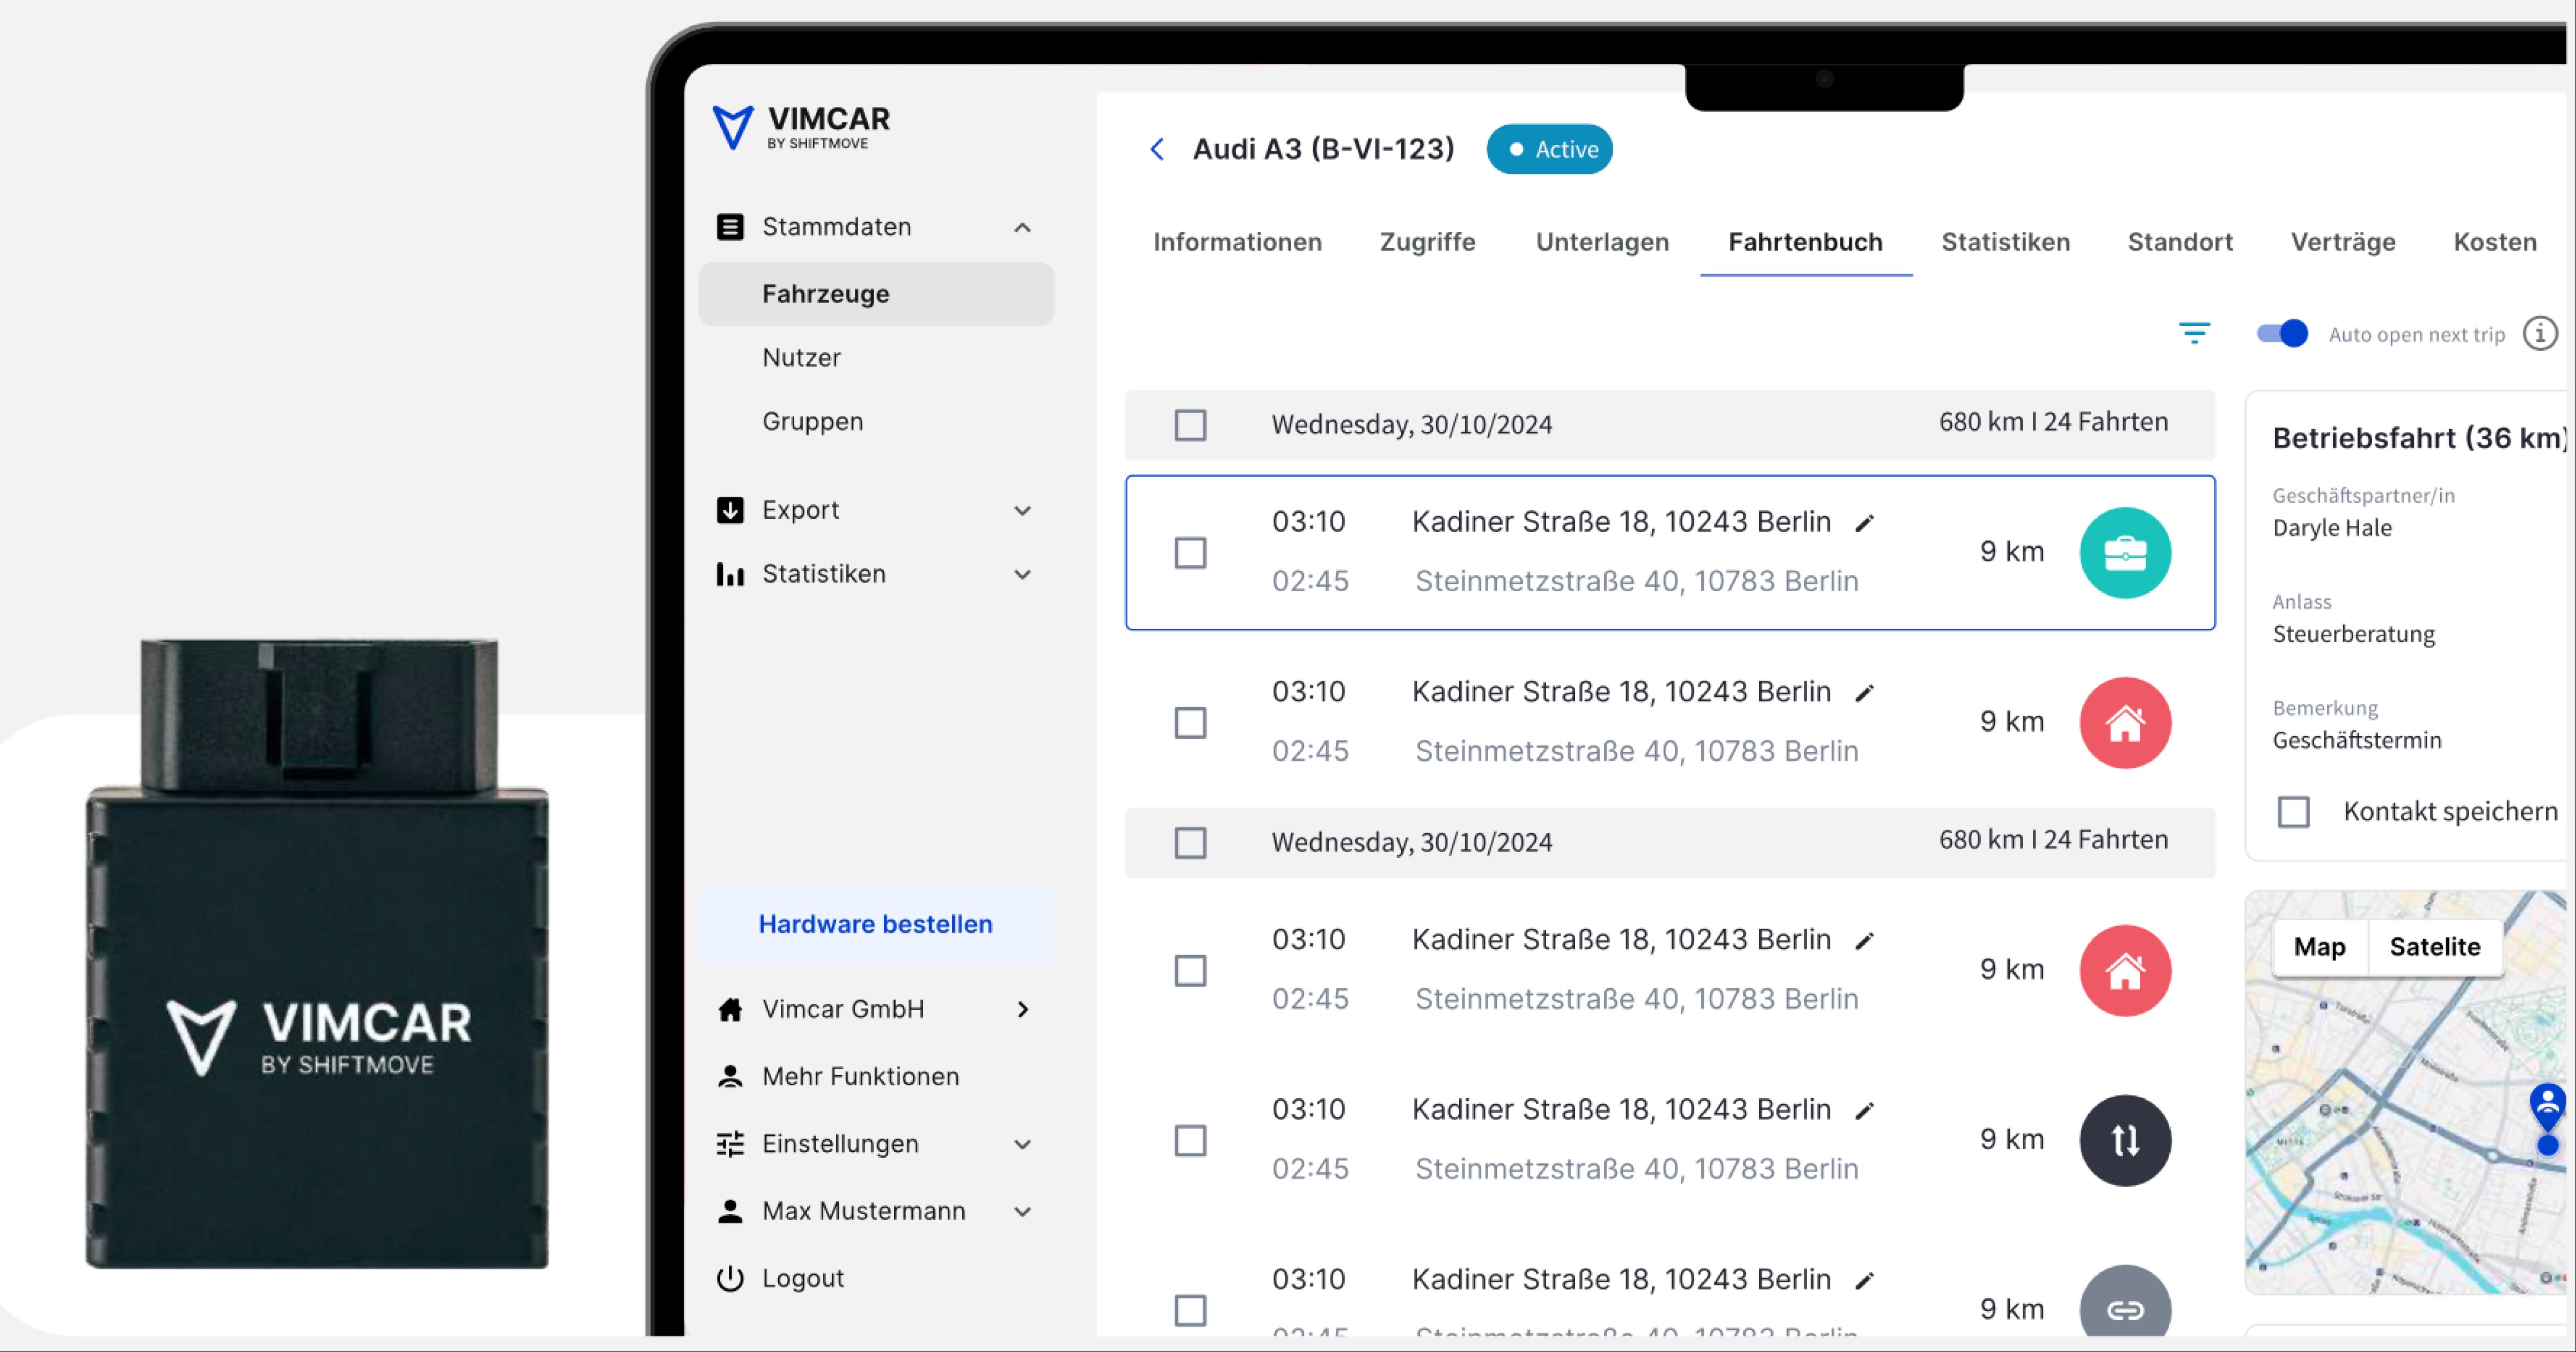Open Nutzer in the sidebar

coord(801,358)
